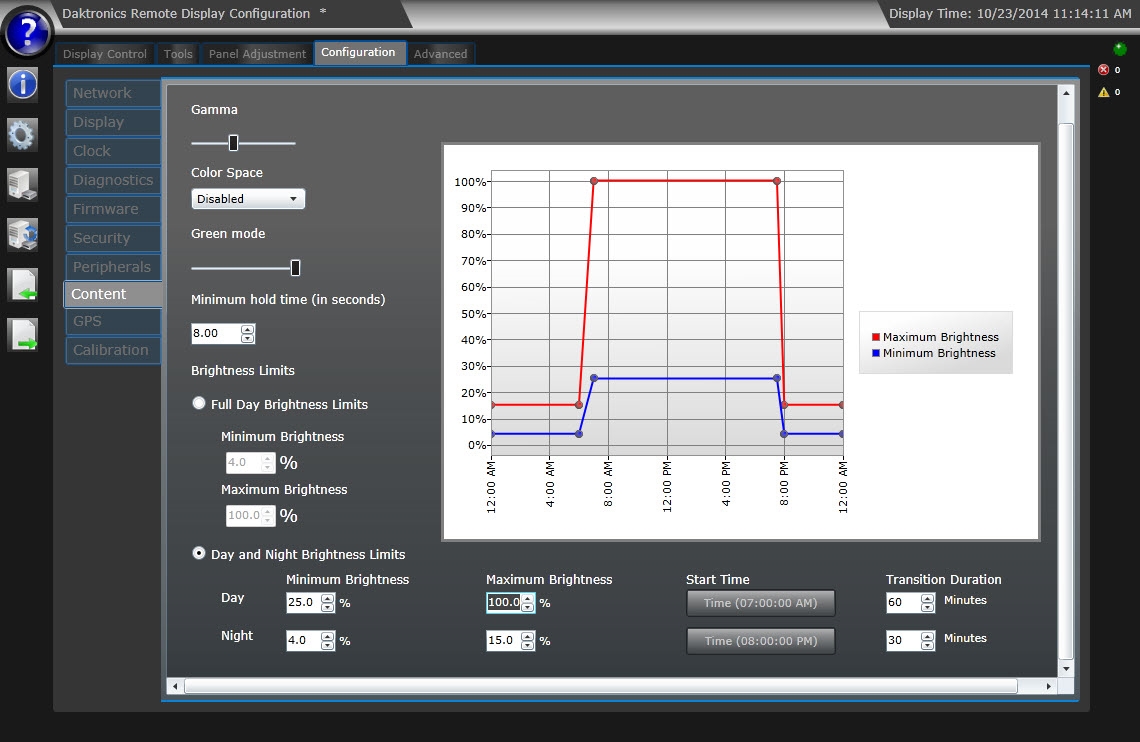Screen dimensions: 1140x742
Task: Click the document with left green arrow icon
Action: 23,285
